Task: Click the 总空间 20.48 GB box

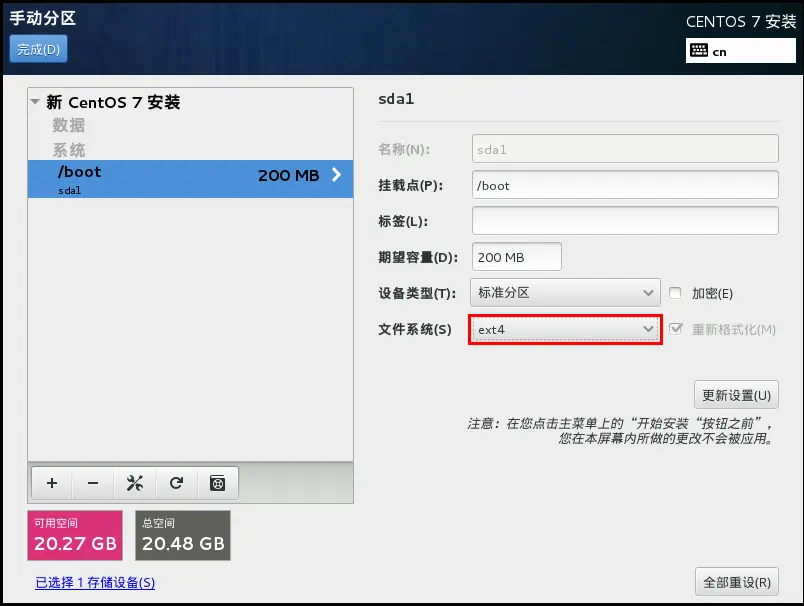Action: [183, 535]
